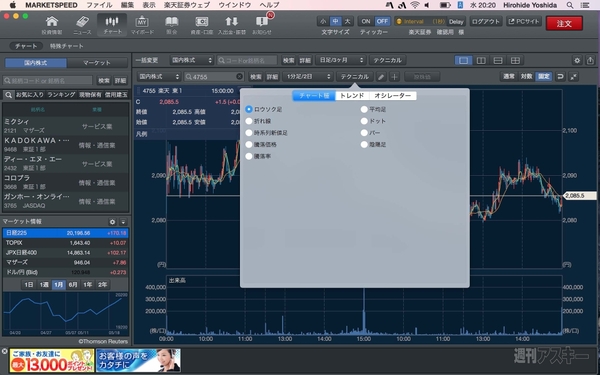Open 国内株式 dropdown in 一括変更 bar
The width and height of the screenshot is (600, 375).
tap(192, 60)
